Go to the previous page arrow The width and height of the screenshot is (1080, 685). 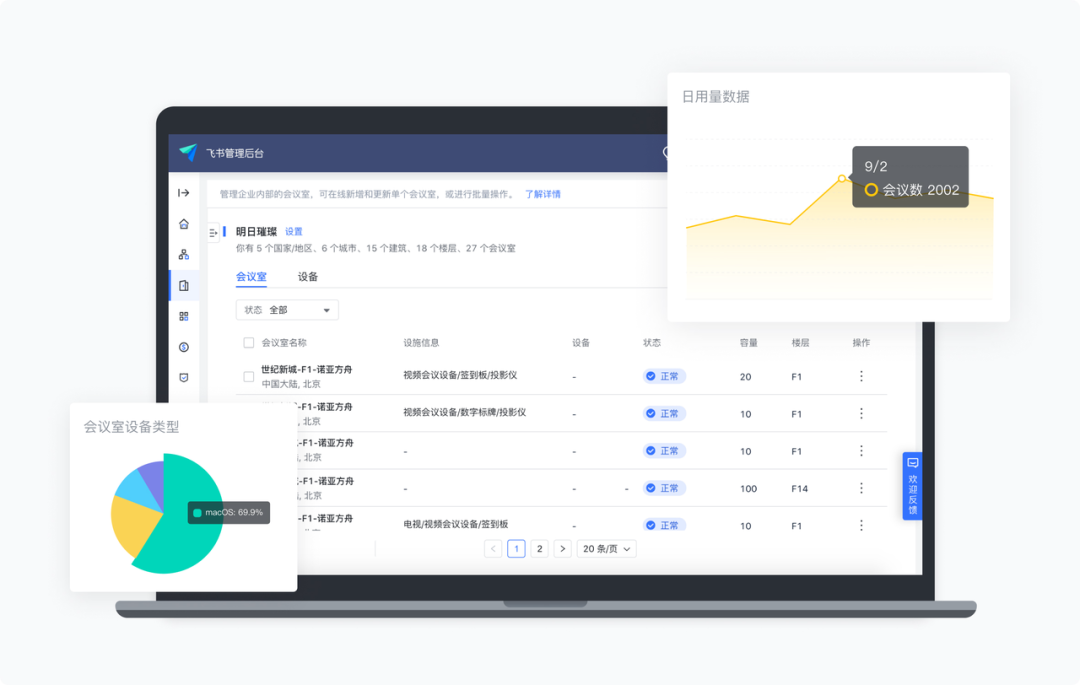click(x=493, y=549)
